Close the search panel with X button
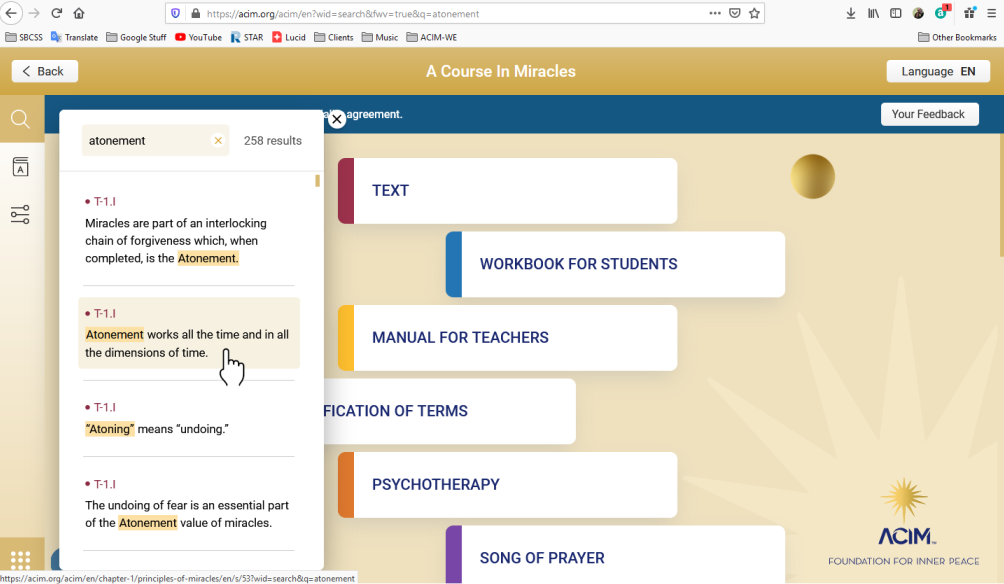 [337, 119]
